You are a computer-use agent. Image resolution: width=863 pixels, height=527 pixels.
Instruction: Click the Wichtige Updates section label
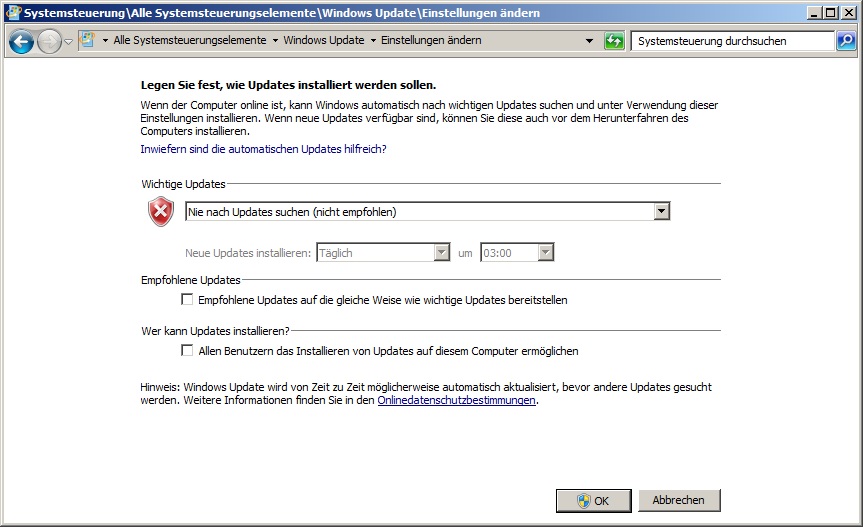[183, 184]
